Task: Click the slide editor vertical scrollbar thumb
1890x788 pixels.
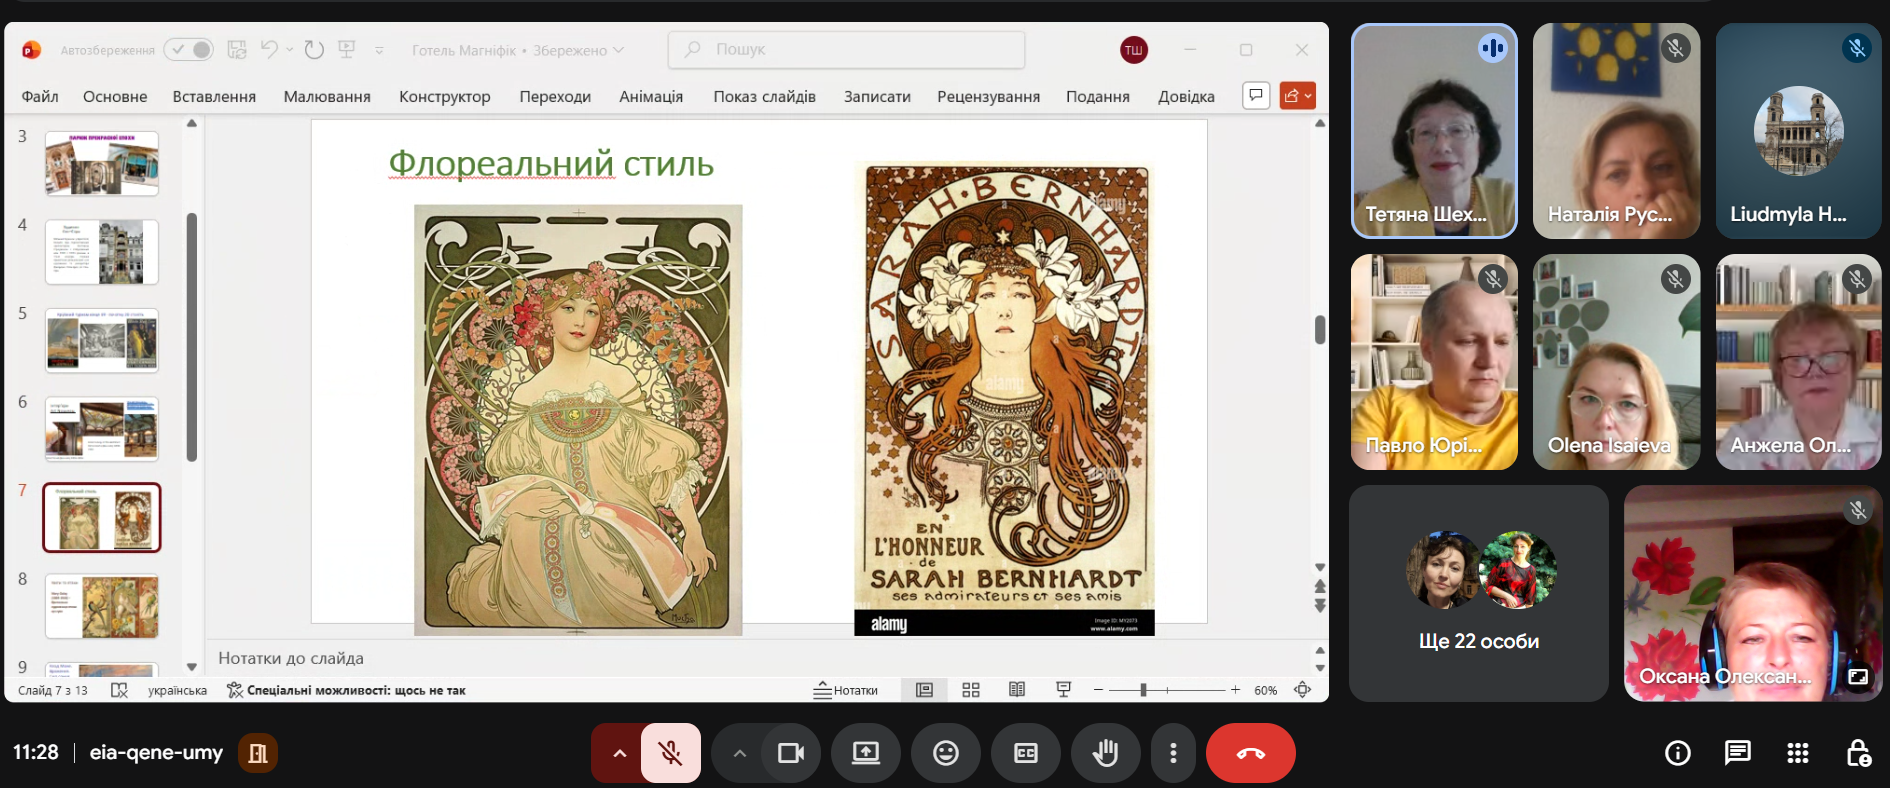Action: click(x=1320, y=330)
